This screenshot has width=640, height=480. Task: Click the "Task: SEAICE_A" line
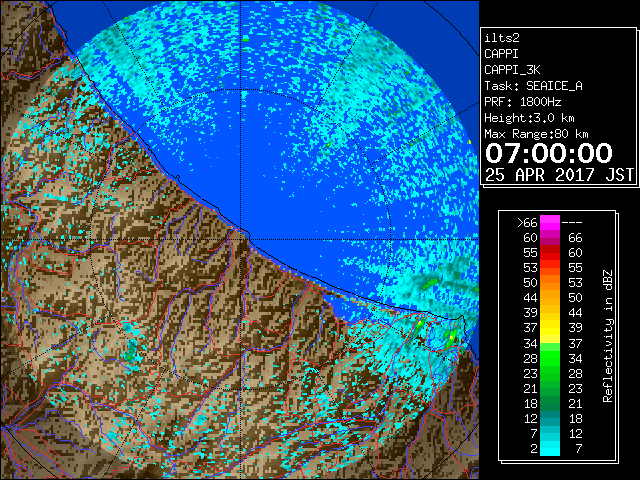[533, 86]
